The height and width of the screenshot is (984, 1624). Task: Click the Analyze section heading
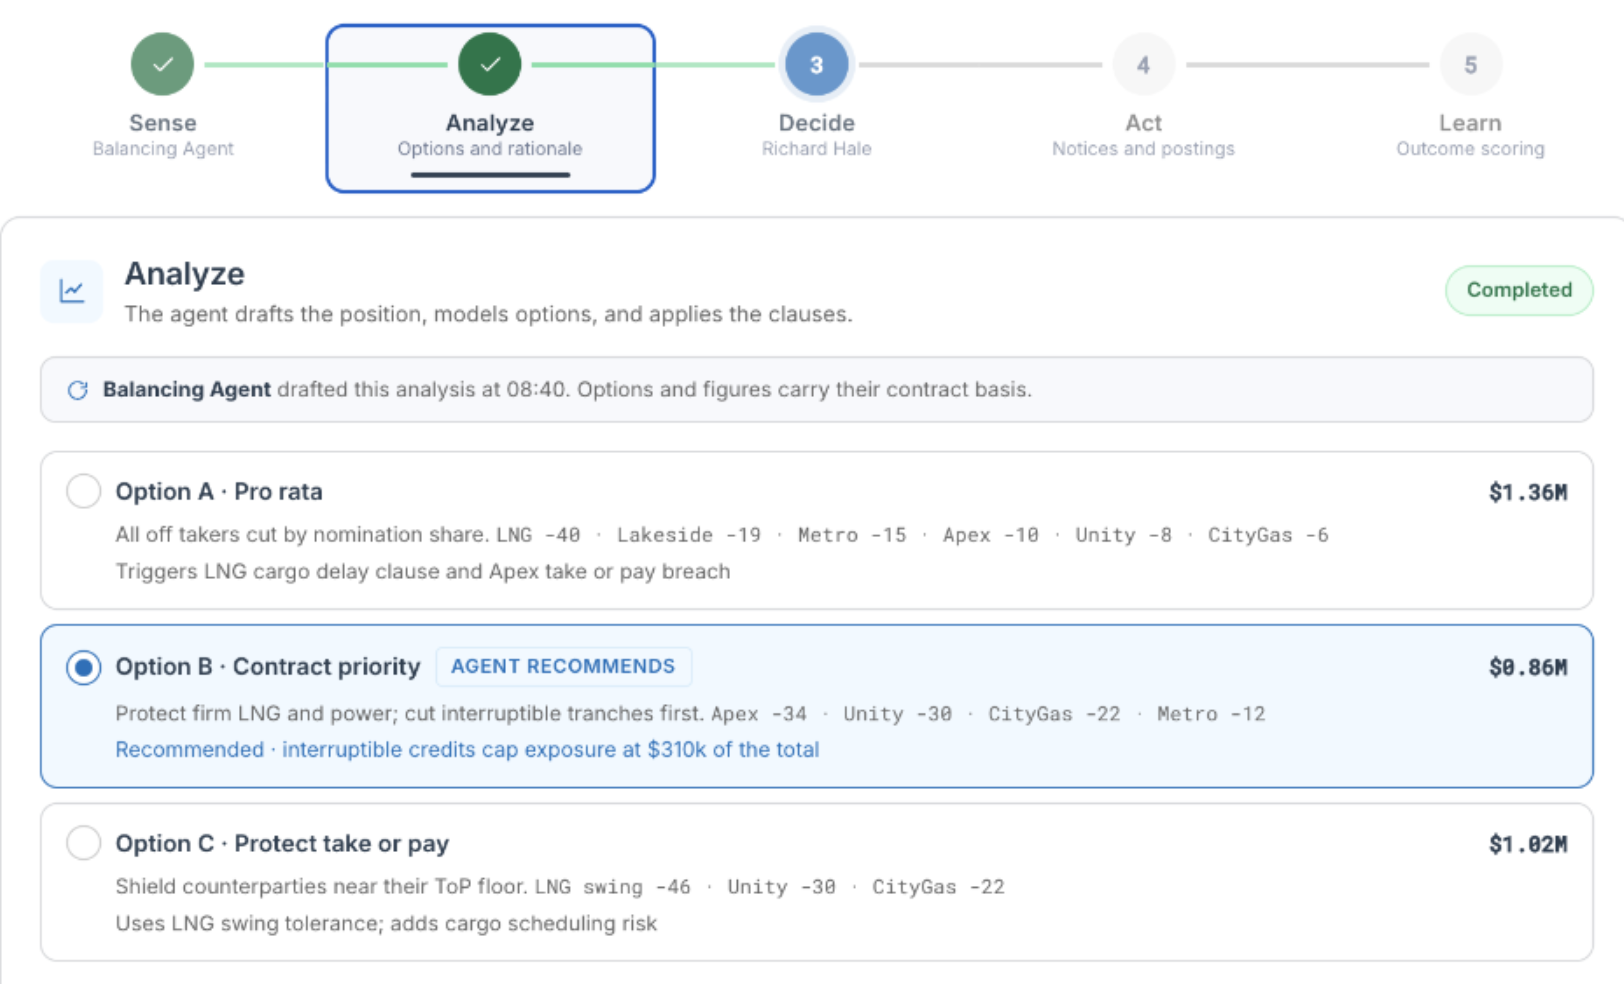pyautogui.click(x=185, y=273)
